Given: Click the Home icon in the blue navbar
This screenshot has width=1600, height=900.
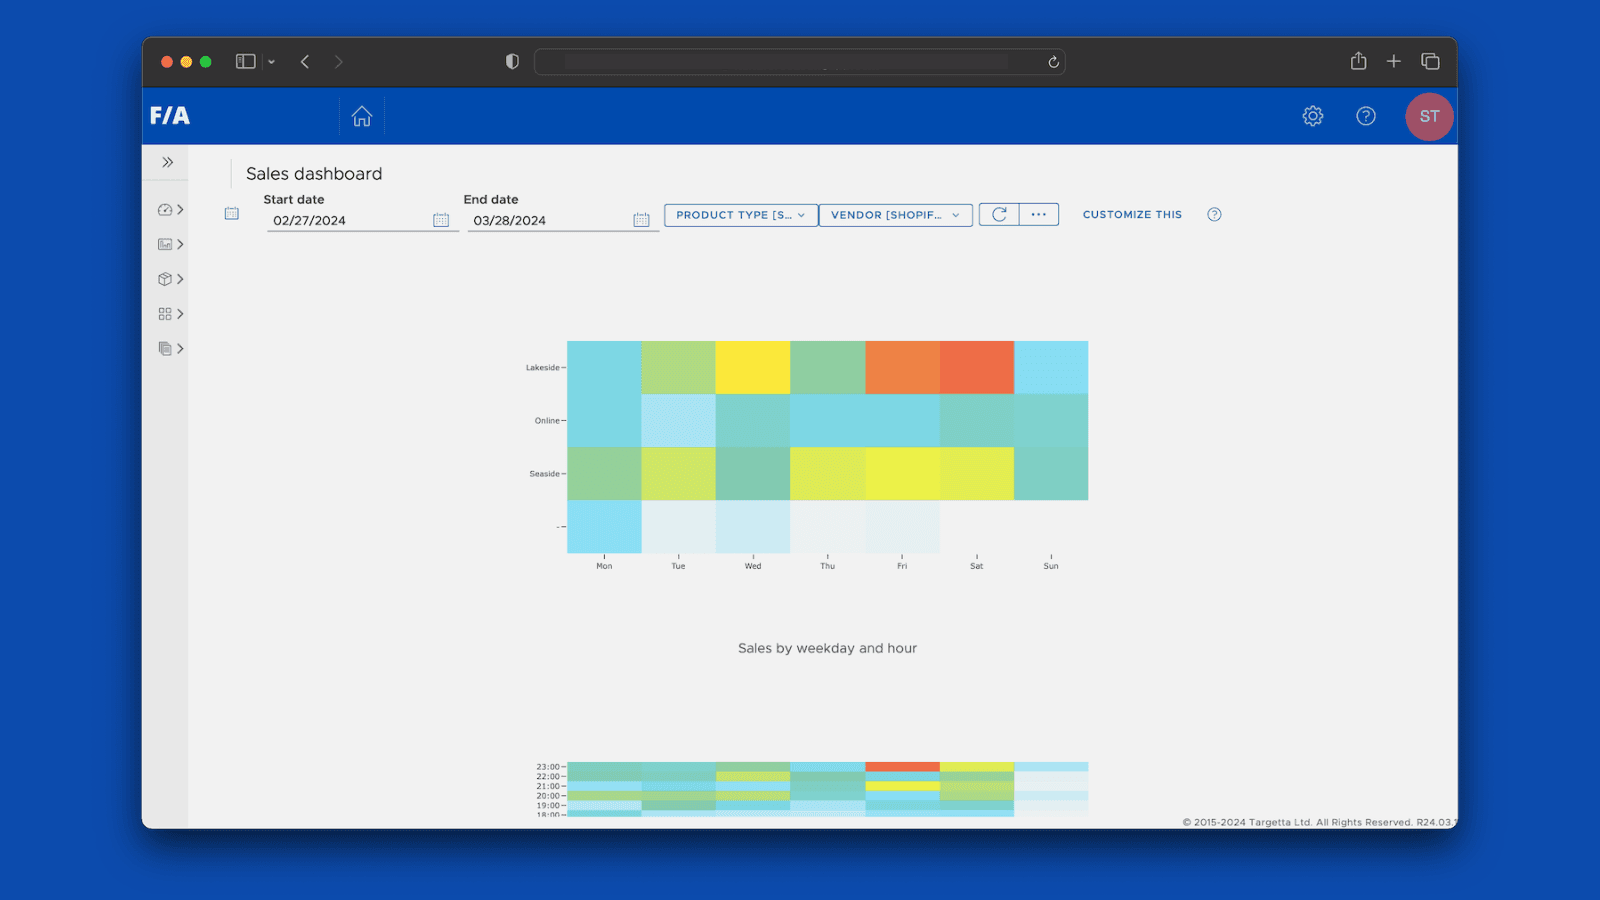Looking at the screenshot, I should click(x=361, y=116).
